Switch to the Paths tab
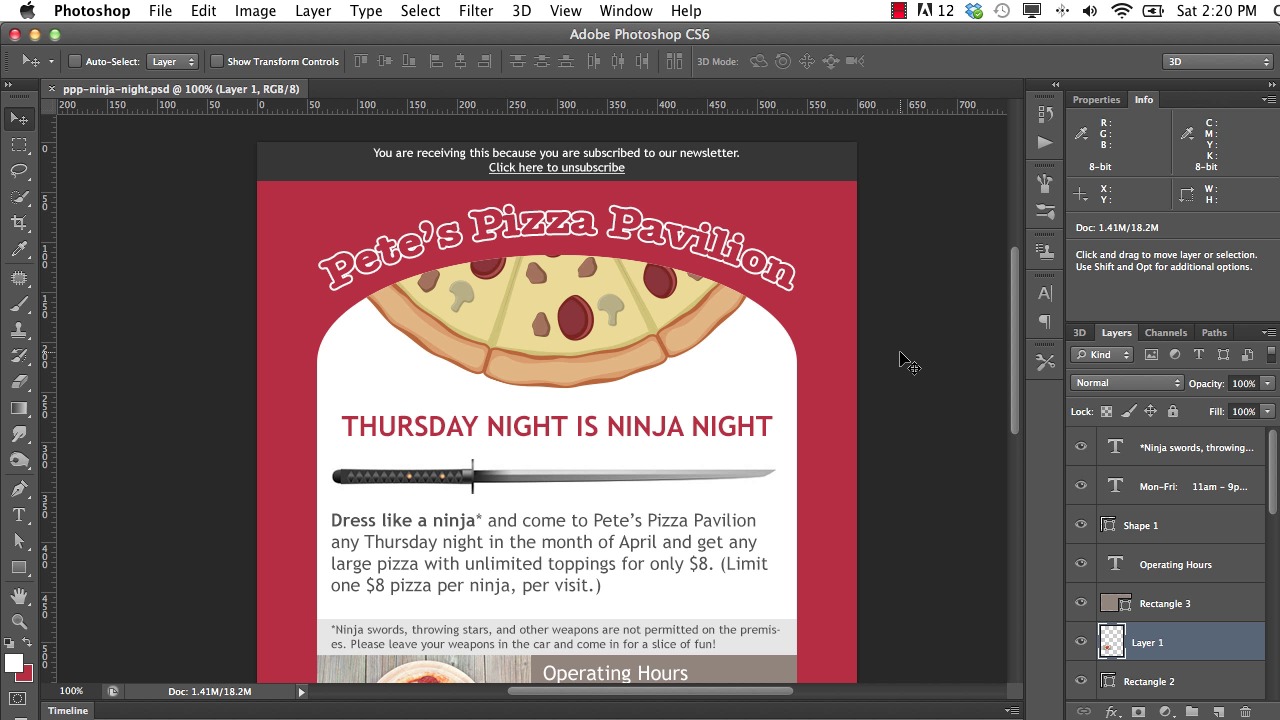 [x=1214, y=333]
